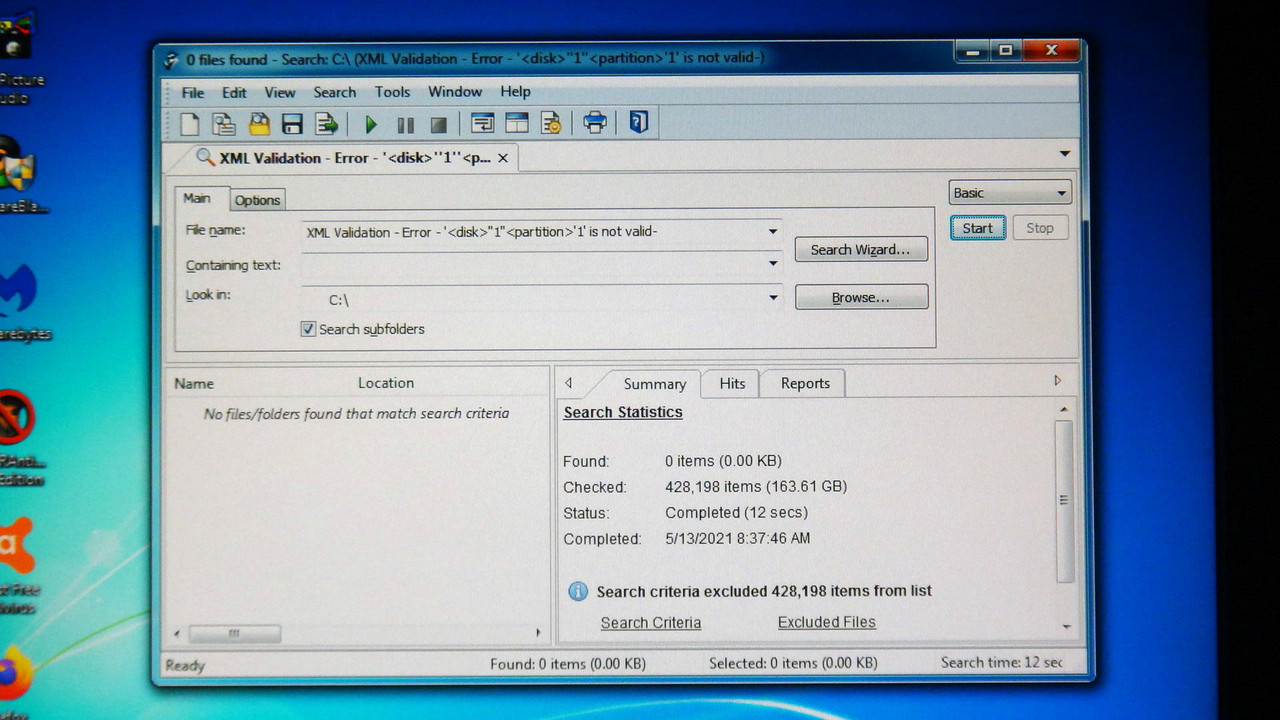
Task: Click the Start button
Action: pyautogui.click(x=977, y=228)
